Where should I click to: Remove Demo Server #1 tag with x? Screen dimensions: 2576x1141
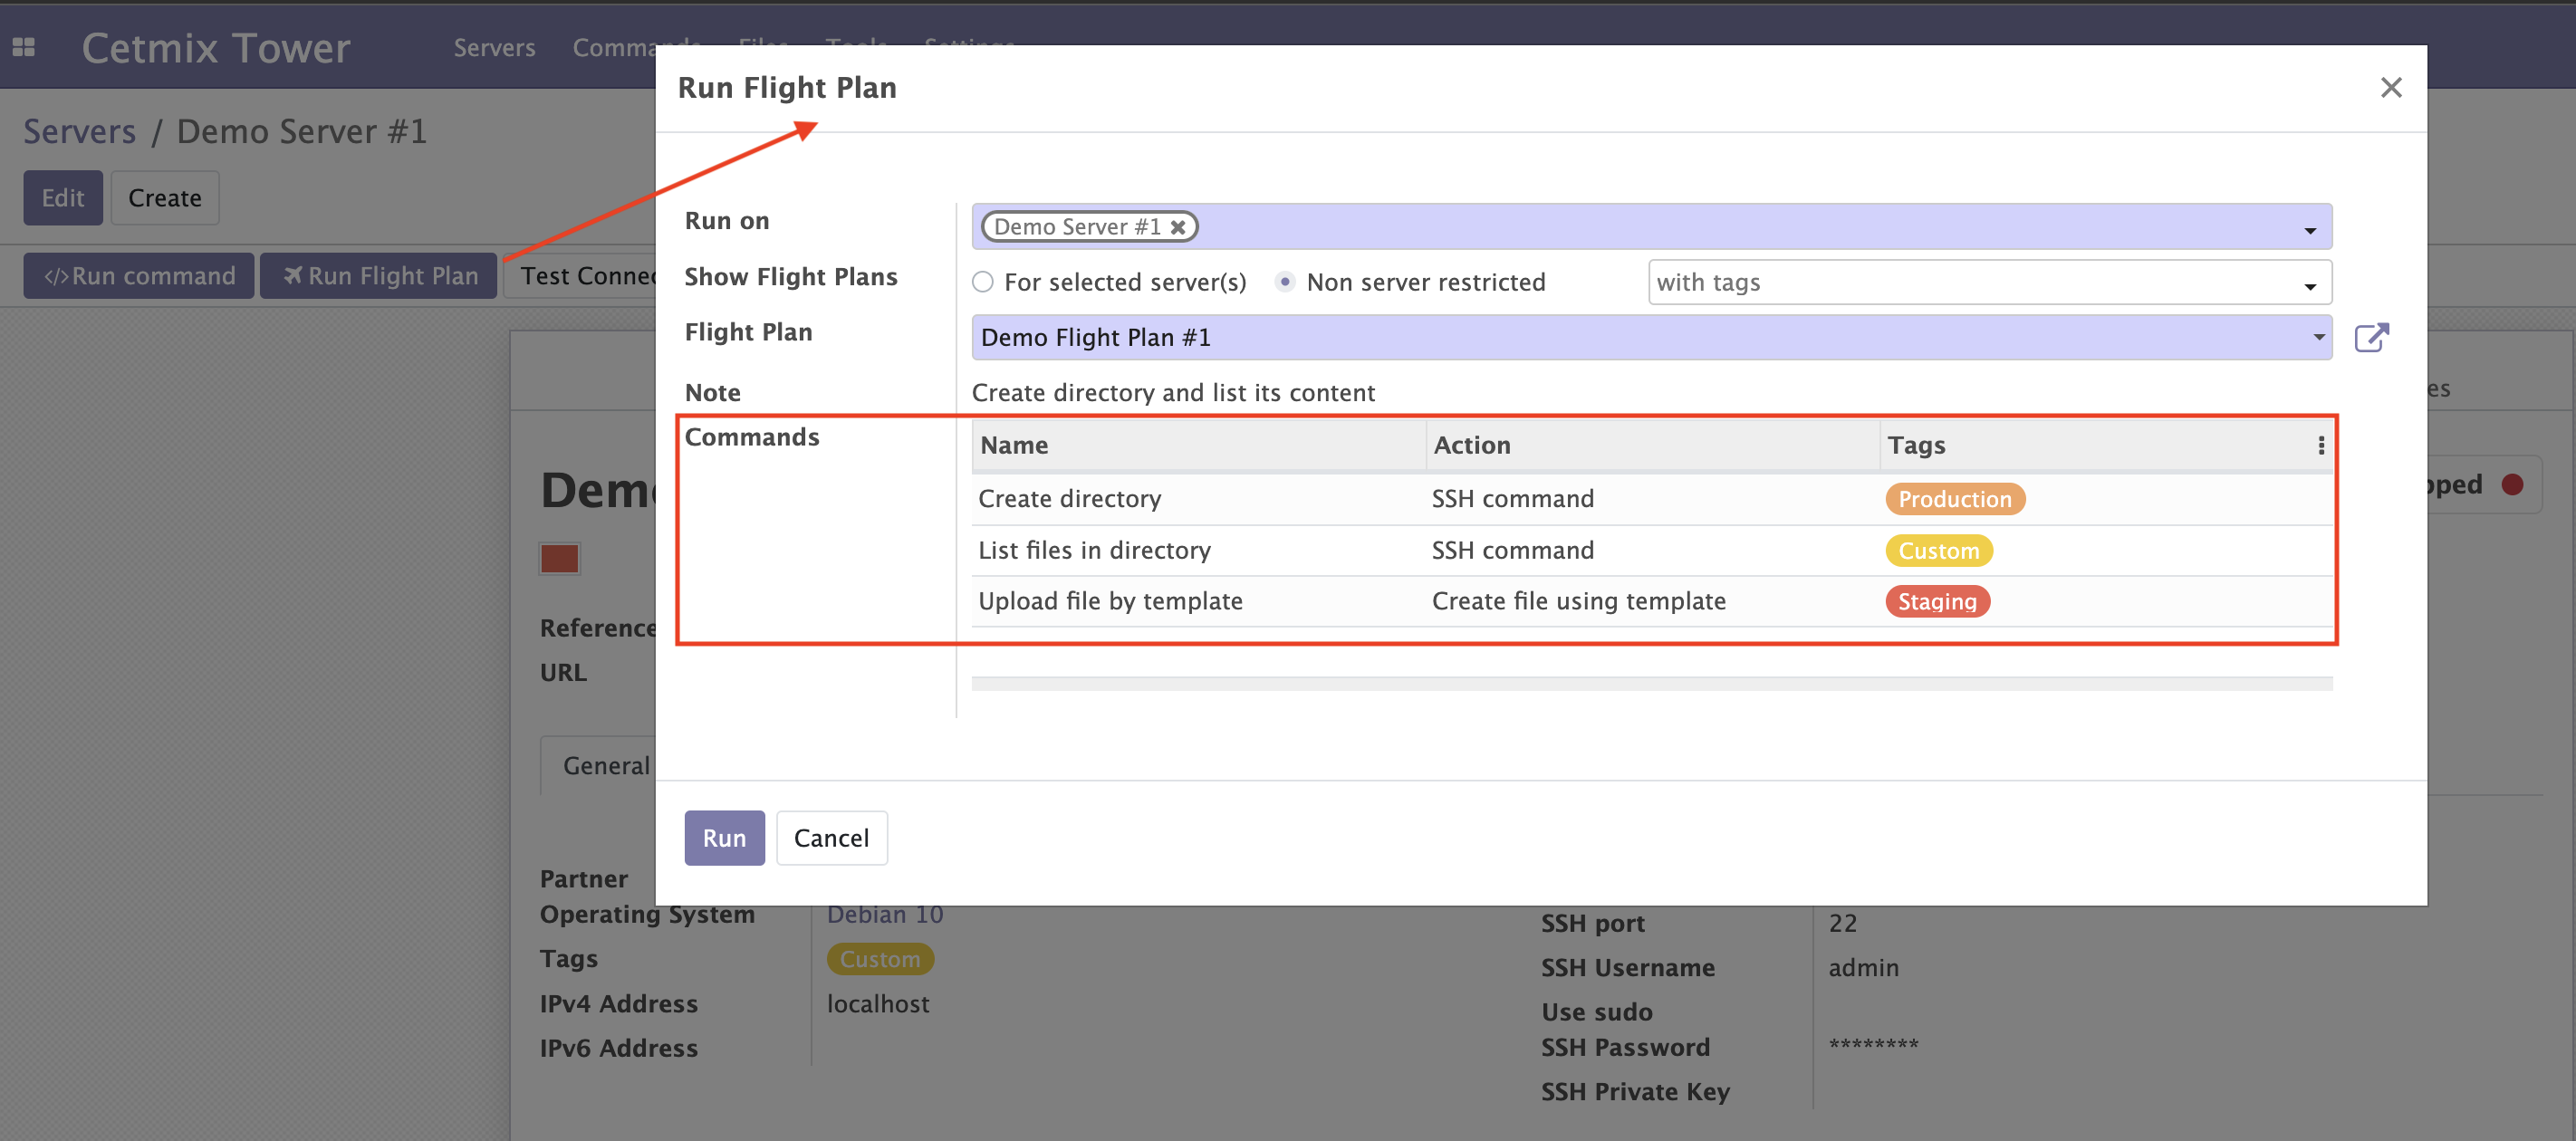[1178, 227]
